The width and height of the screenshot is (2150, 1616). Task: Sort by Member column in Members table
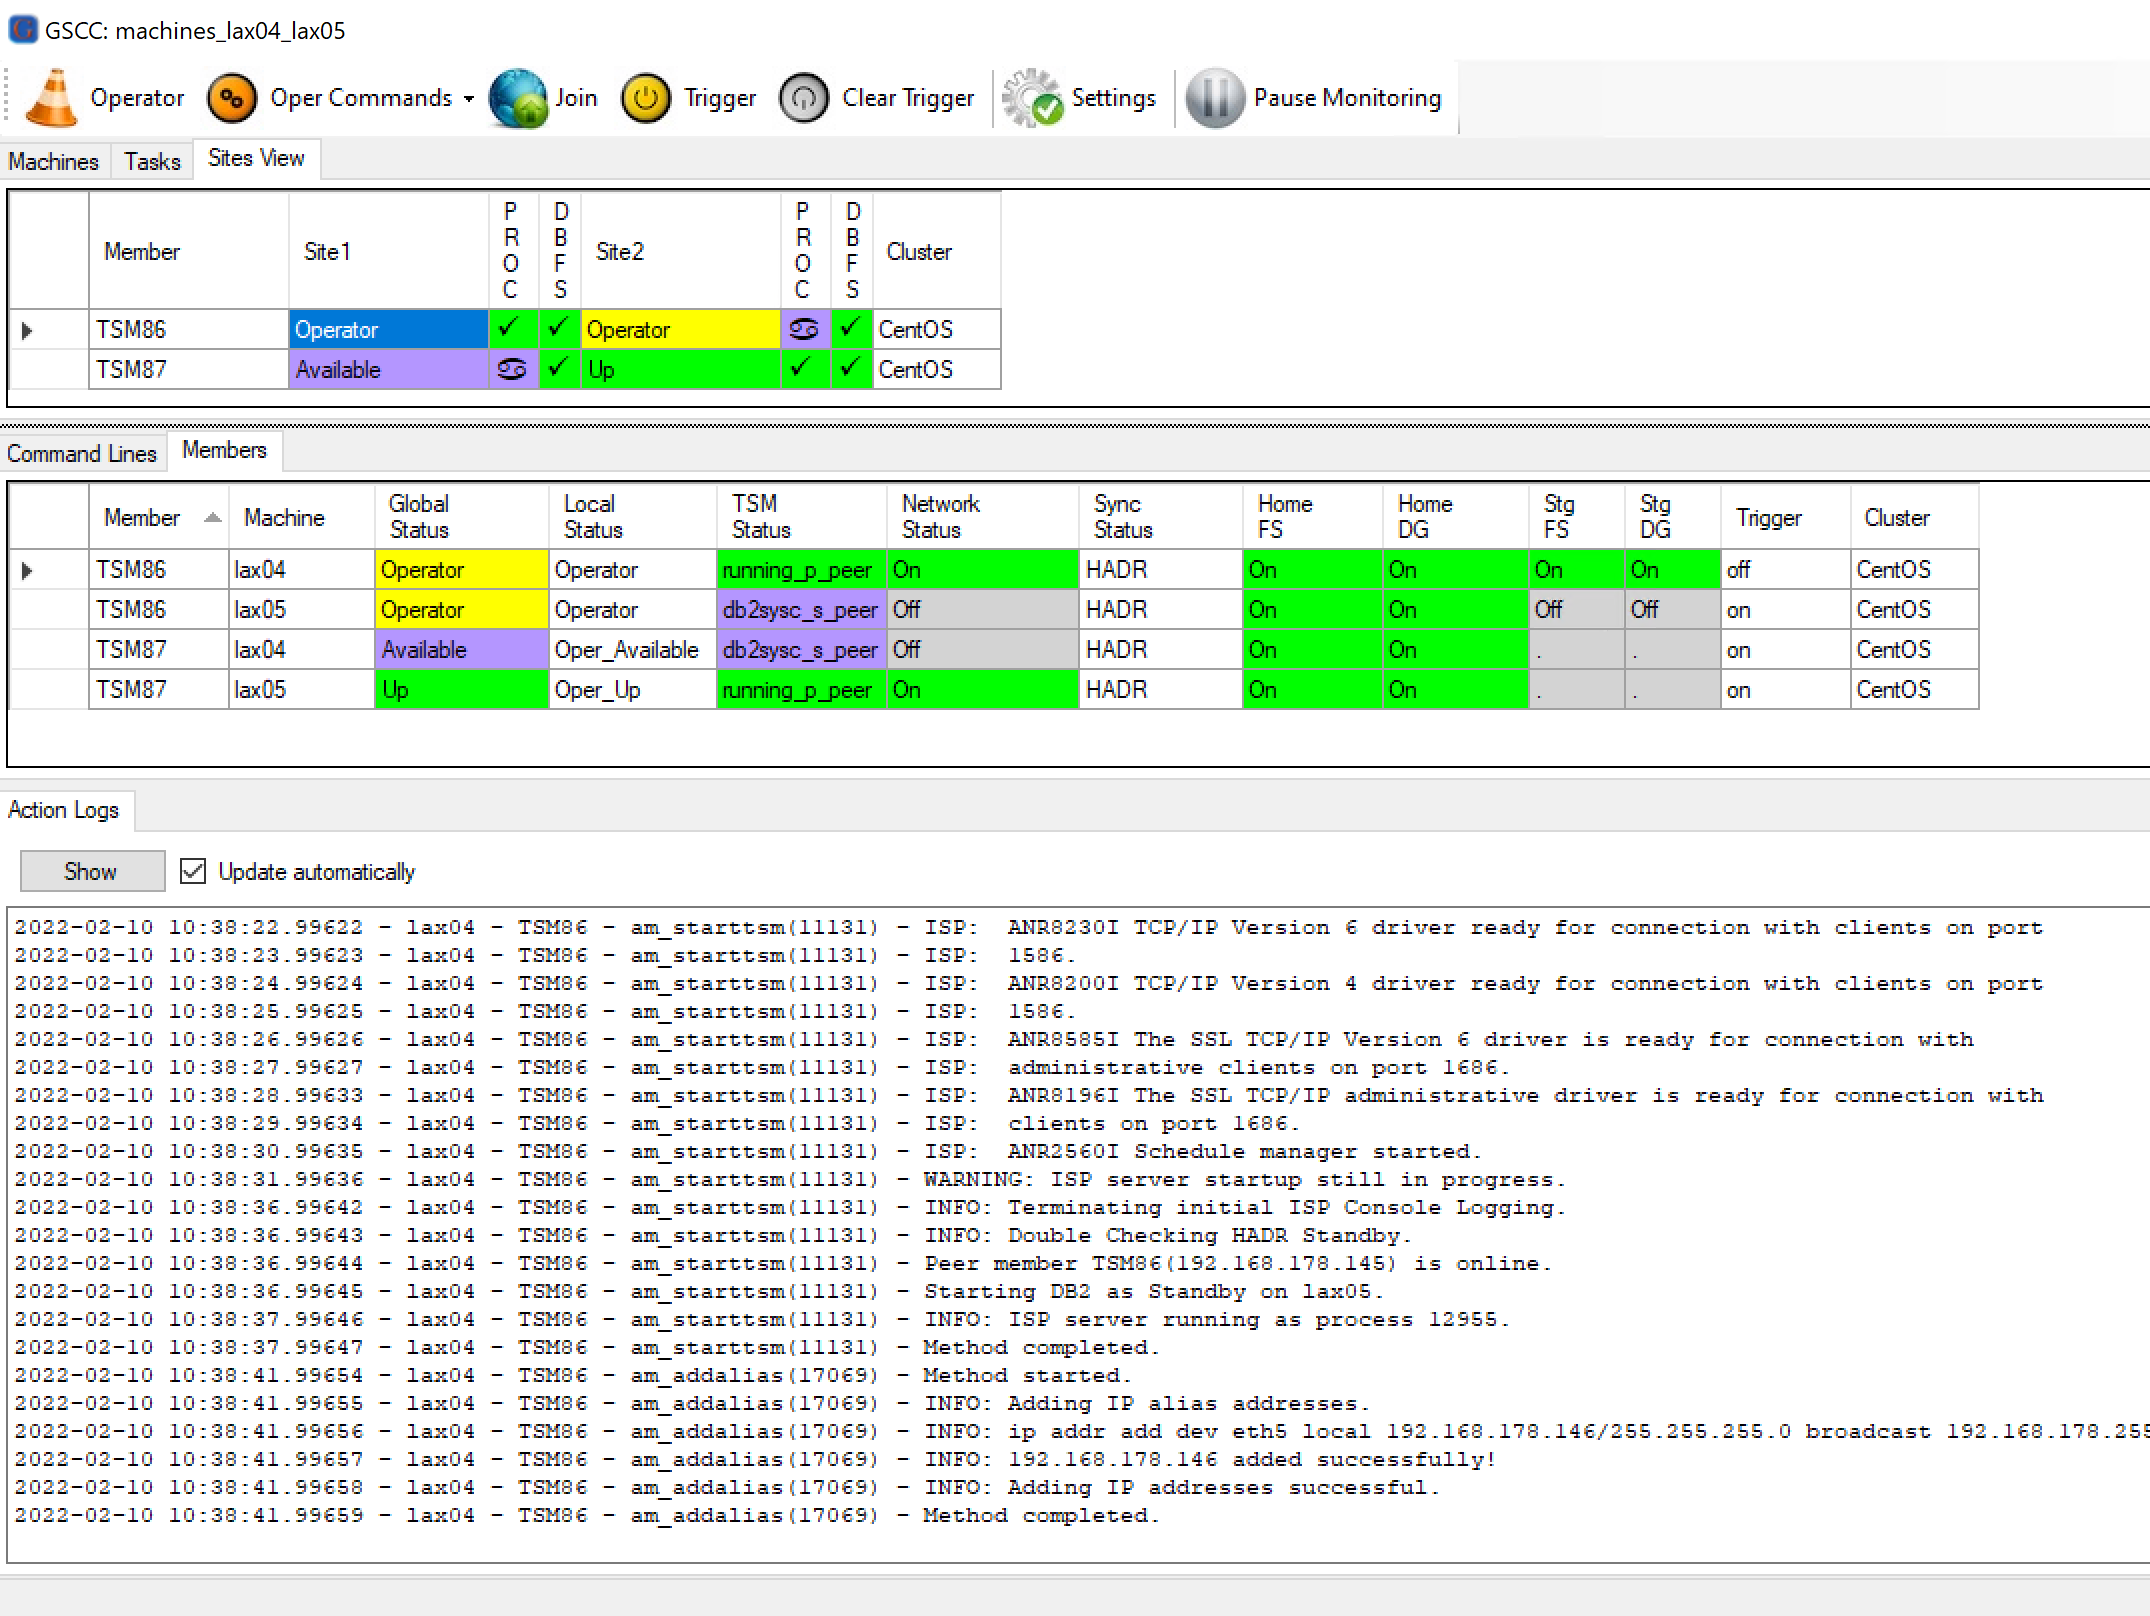pyautogui.click(x=159, y=517)
